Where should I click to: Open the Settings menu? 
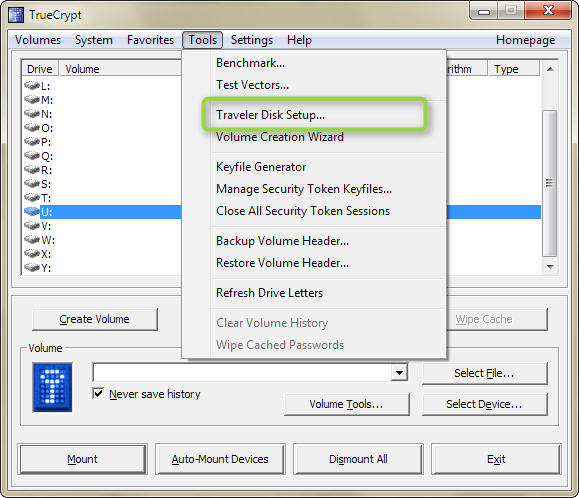click(252, 40)
